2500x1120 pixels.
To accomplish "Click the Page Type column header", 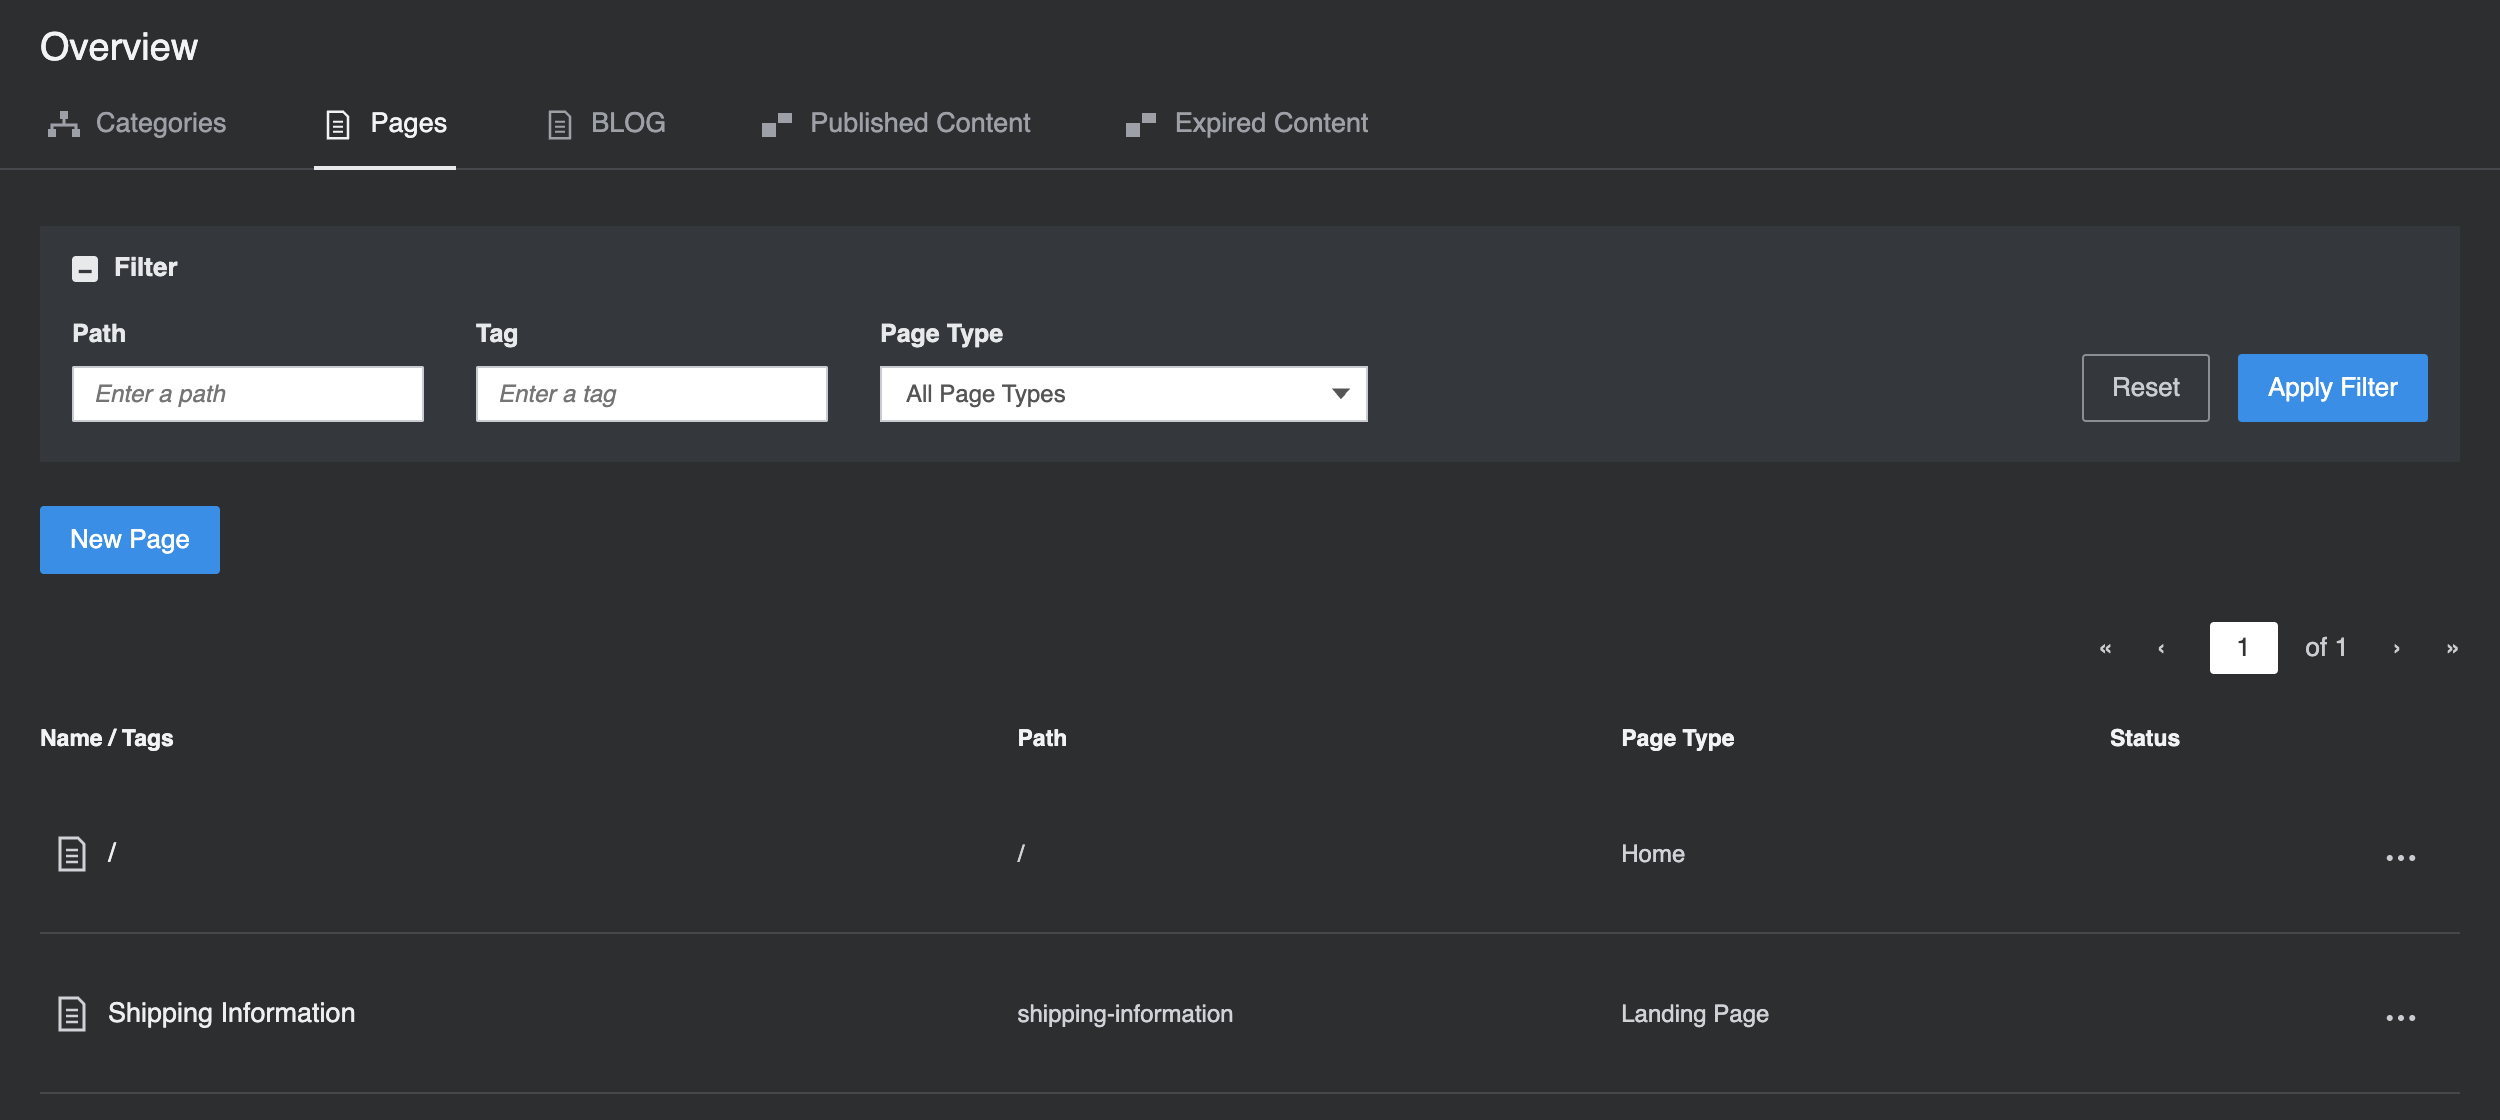I will [x=1678, y=738].
